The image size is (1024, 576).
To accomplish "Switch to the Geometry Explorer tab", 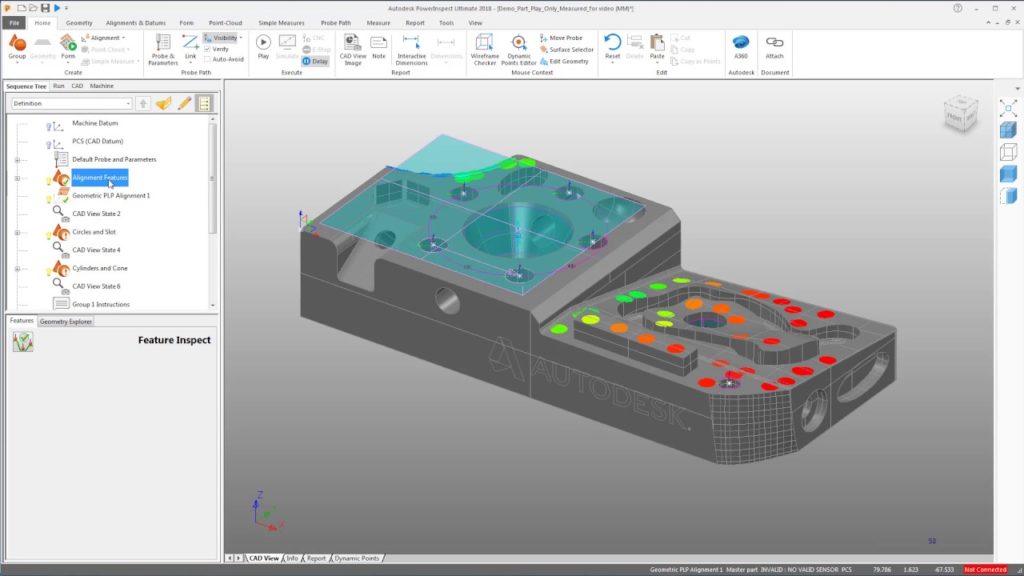I will (64, 322).
